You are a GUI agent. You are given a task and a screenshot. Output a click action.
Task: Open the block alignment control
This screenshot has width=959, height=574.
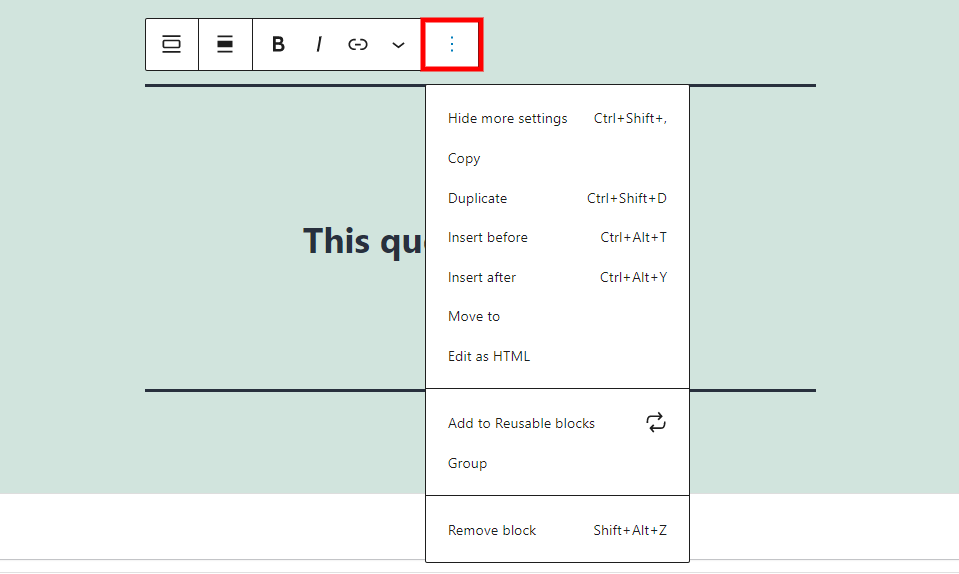(225, 44)
